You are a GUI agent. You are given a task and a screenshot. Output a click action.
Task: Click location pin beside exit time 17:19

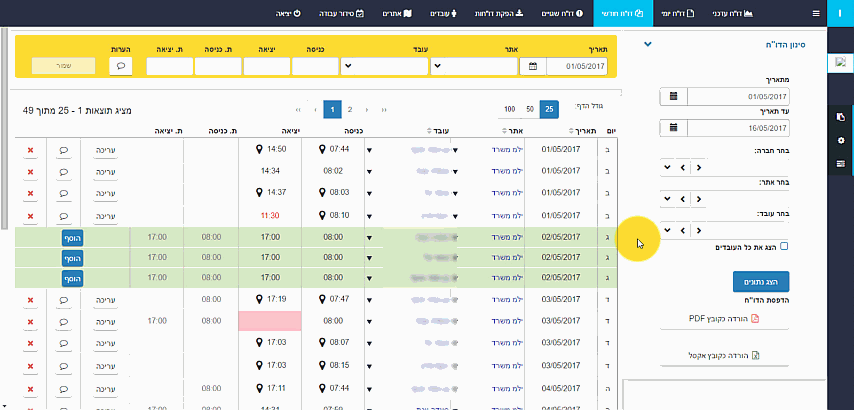point(259,299)
